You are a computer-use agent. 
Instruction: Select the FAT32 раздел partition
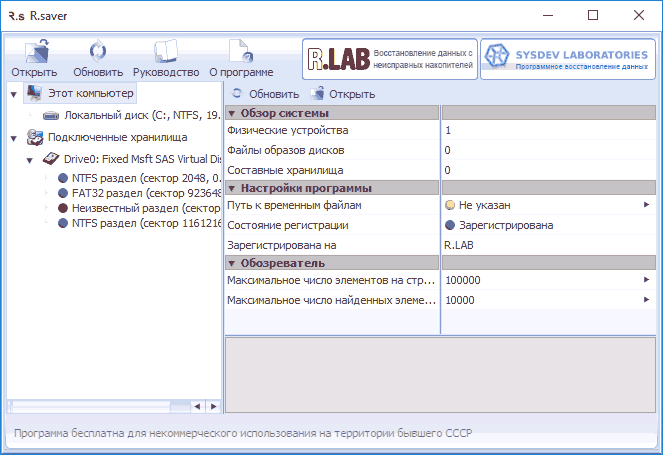point(140,192)
